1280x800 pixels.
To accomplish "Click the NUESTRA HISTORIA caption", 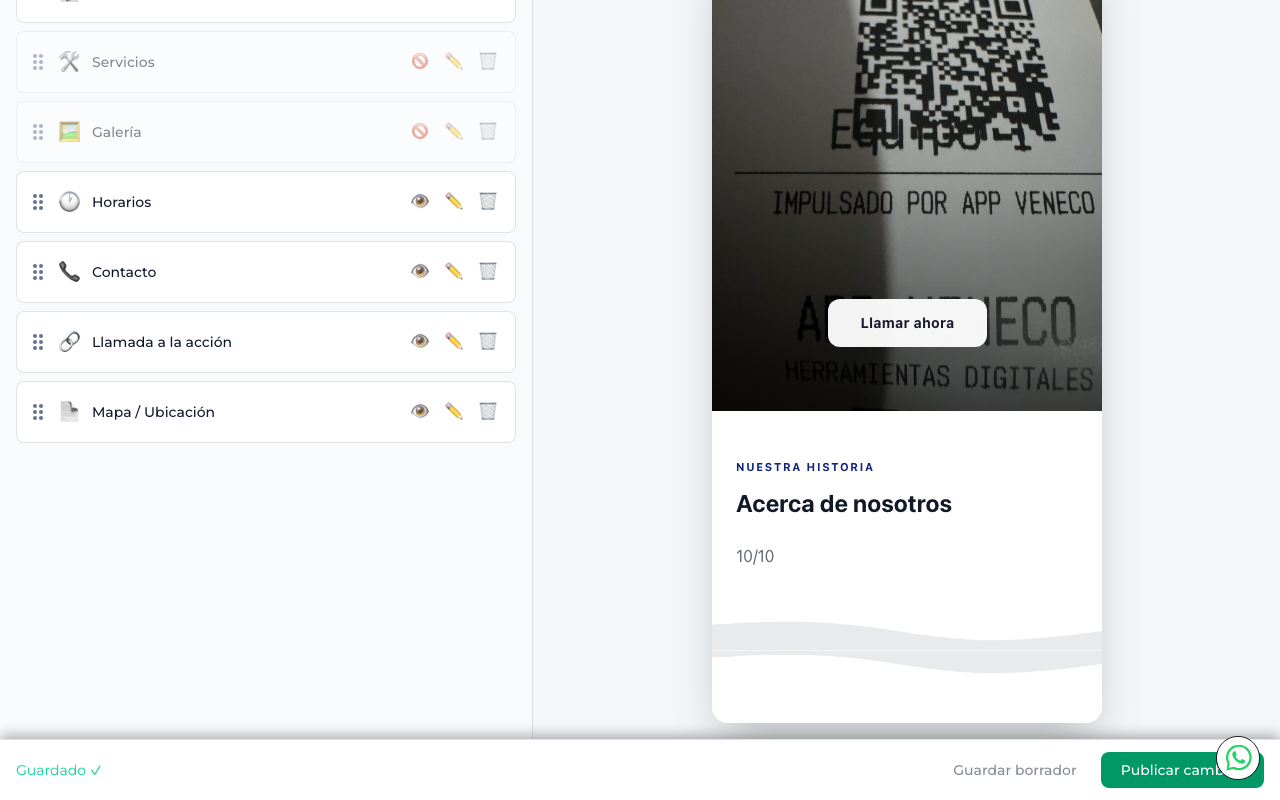I will (805, 467).
